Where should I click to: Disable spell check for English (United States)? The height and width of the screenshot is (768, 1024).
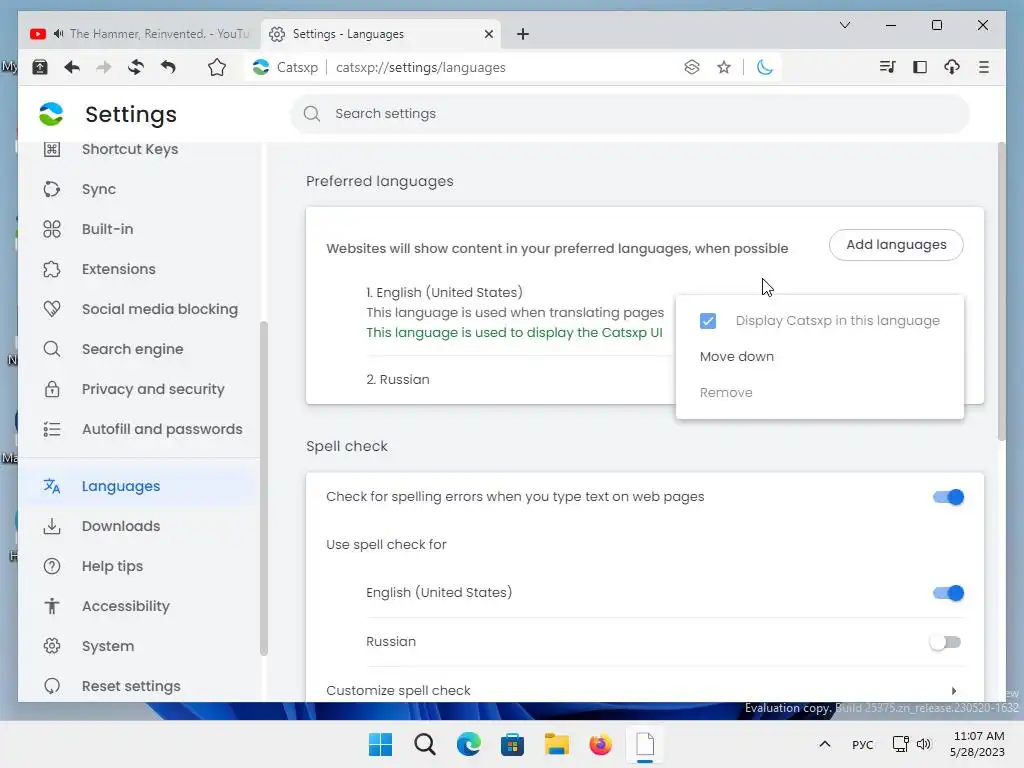tap(948, 593)
